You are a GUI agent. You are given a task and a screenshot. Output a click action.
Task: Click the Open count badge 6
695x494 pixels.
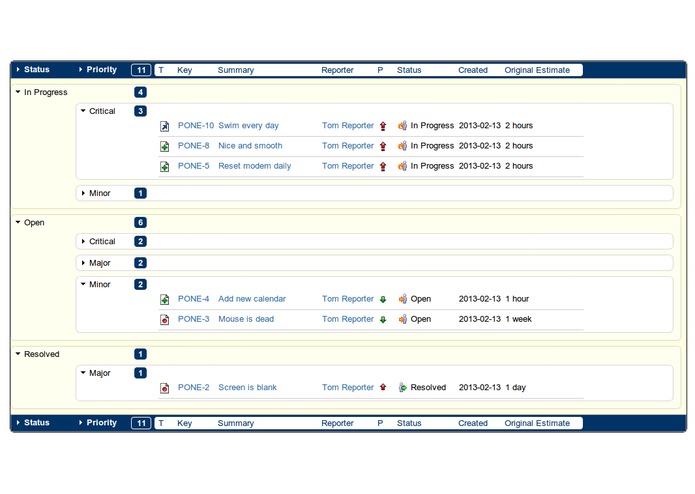141,222
